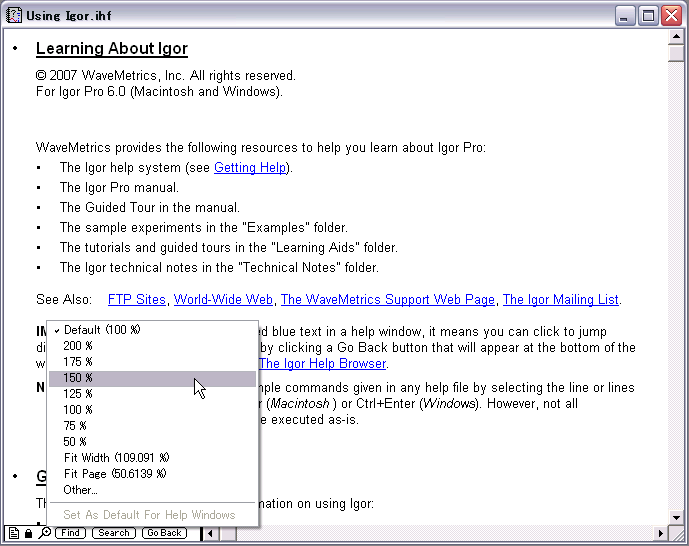The image size is (689, 546).
Task: Click the line about the "Technical Notes" folder
Action: click(x=219, y=268)
